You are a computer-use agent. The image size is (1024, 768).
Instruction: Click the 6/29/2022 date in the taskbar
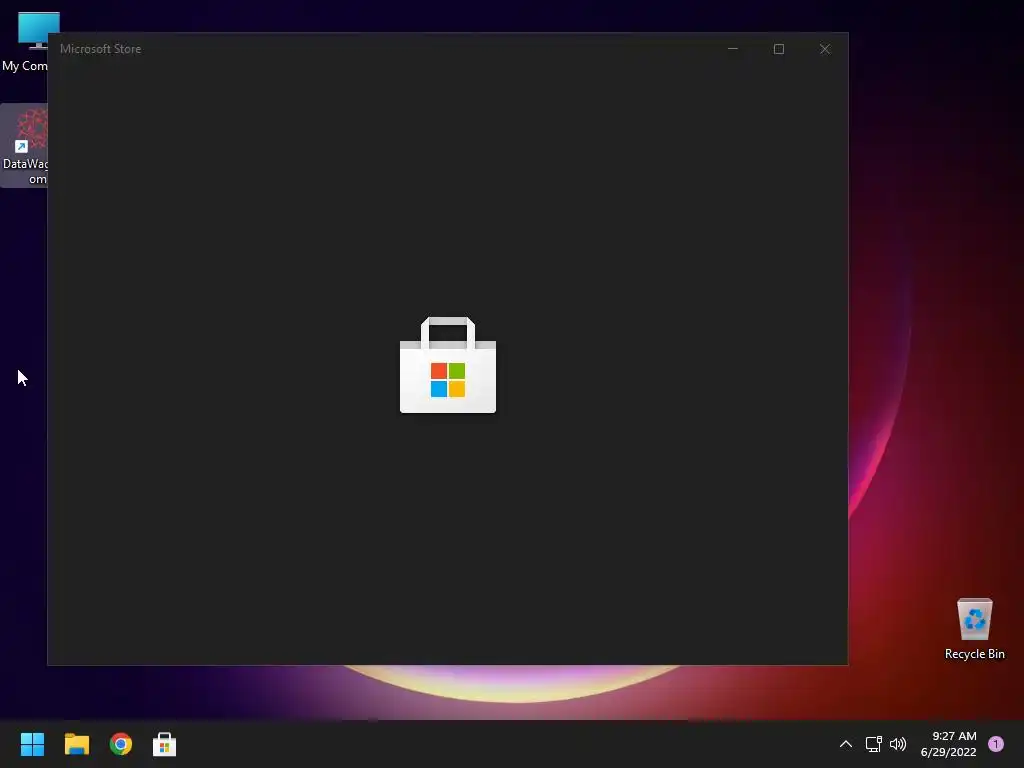pyautogui.click(x=948, y=752)
